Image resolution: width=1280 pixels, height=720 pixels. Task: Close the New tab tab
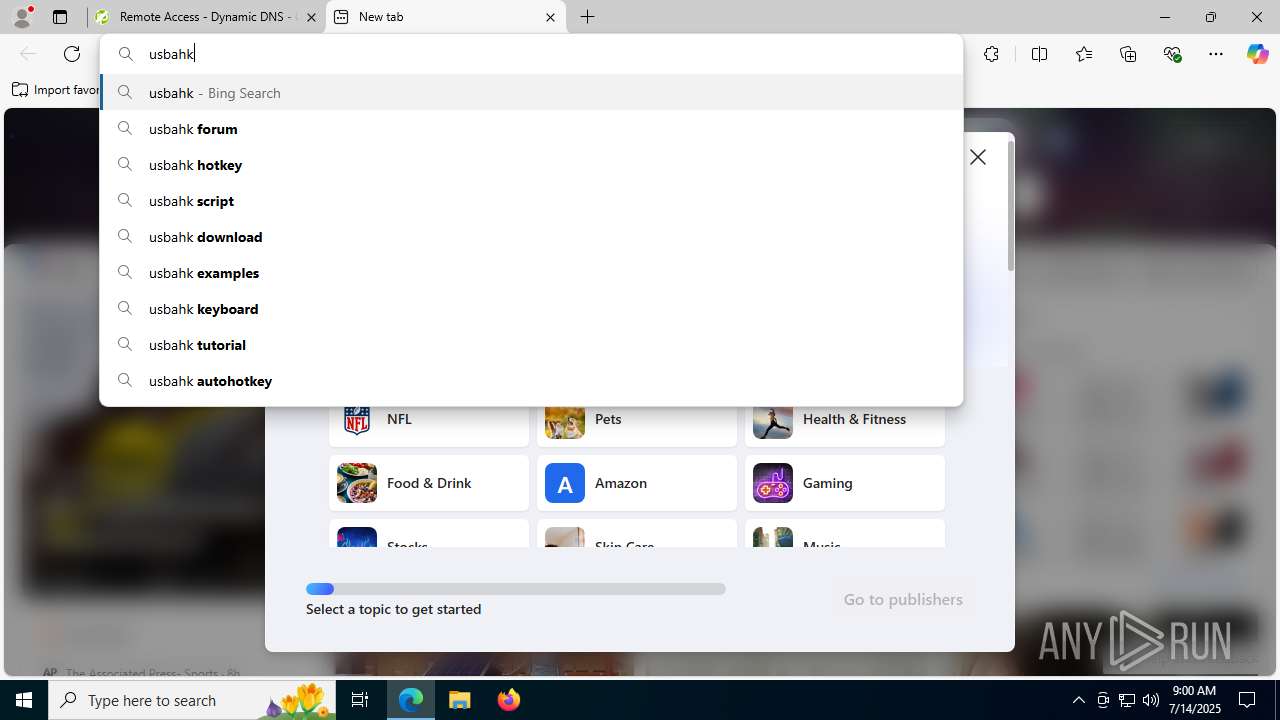click(550, 17)
